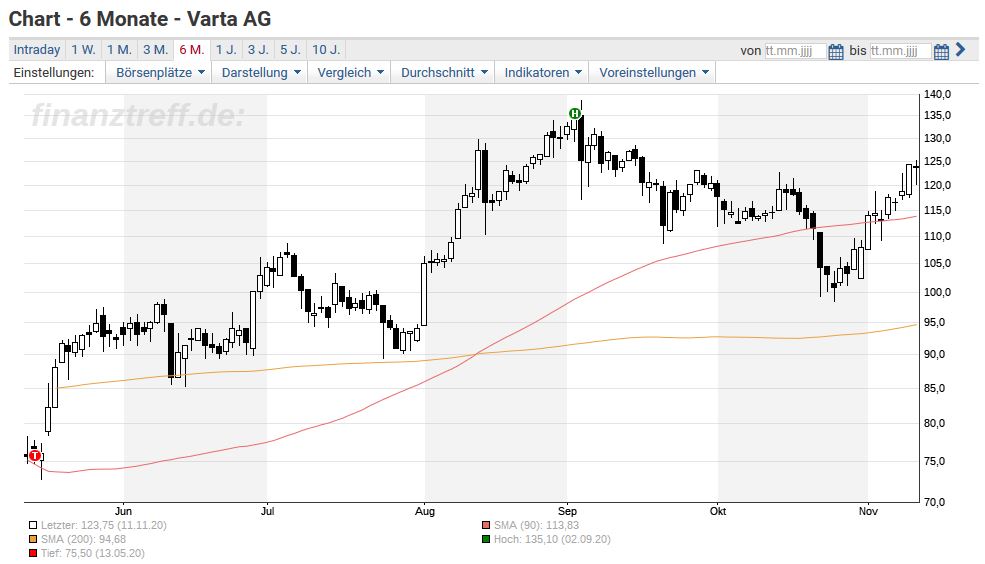
Task: Click the red T low marker on chart
Action: (x=35, y=456)
